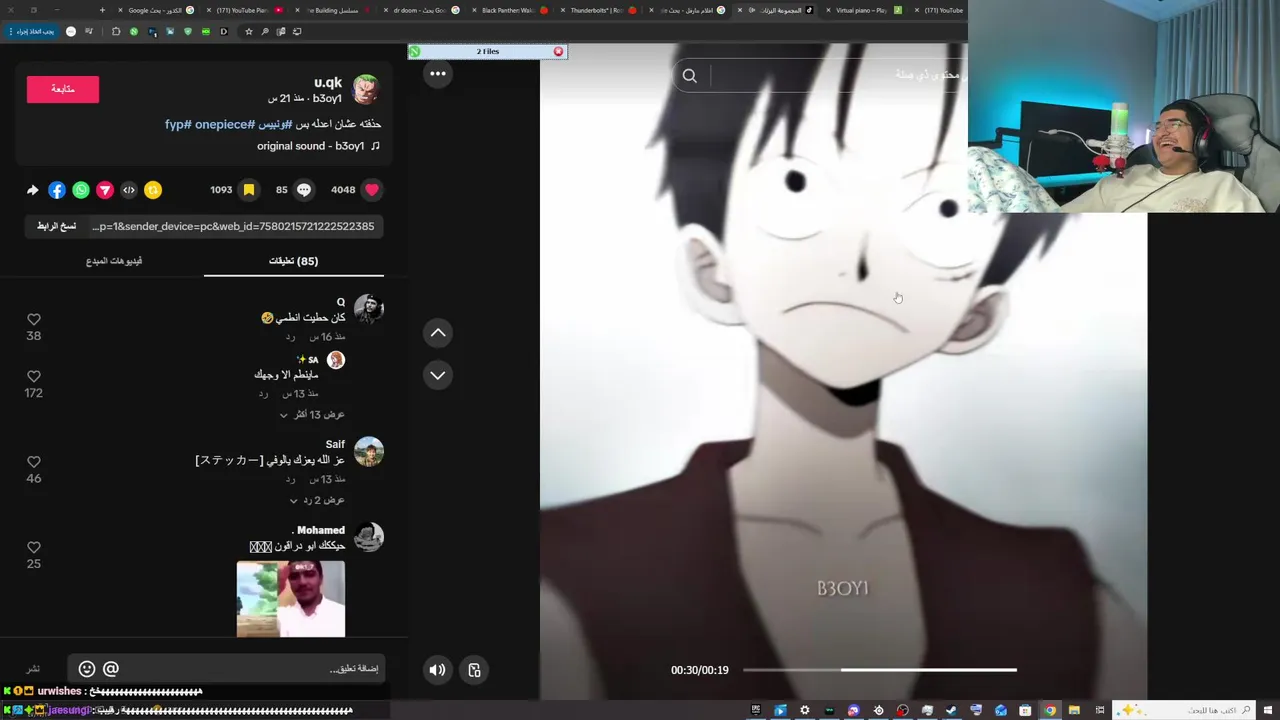Switch to the Thunderbolts browser tab
This screenshot has width=1280, height=720.
pos(598,10)
